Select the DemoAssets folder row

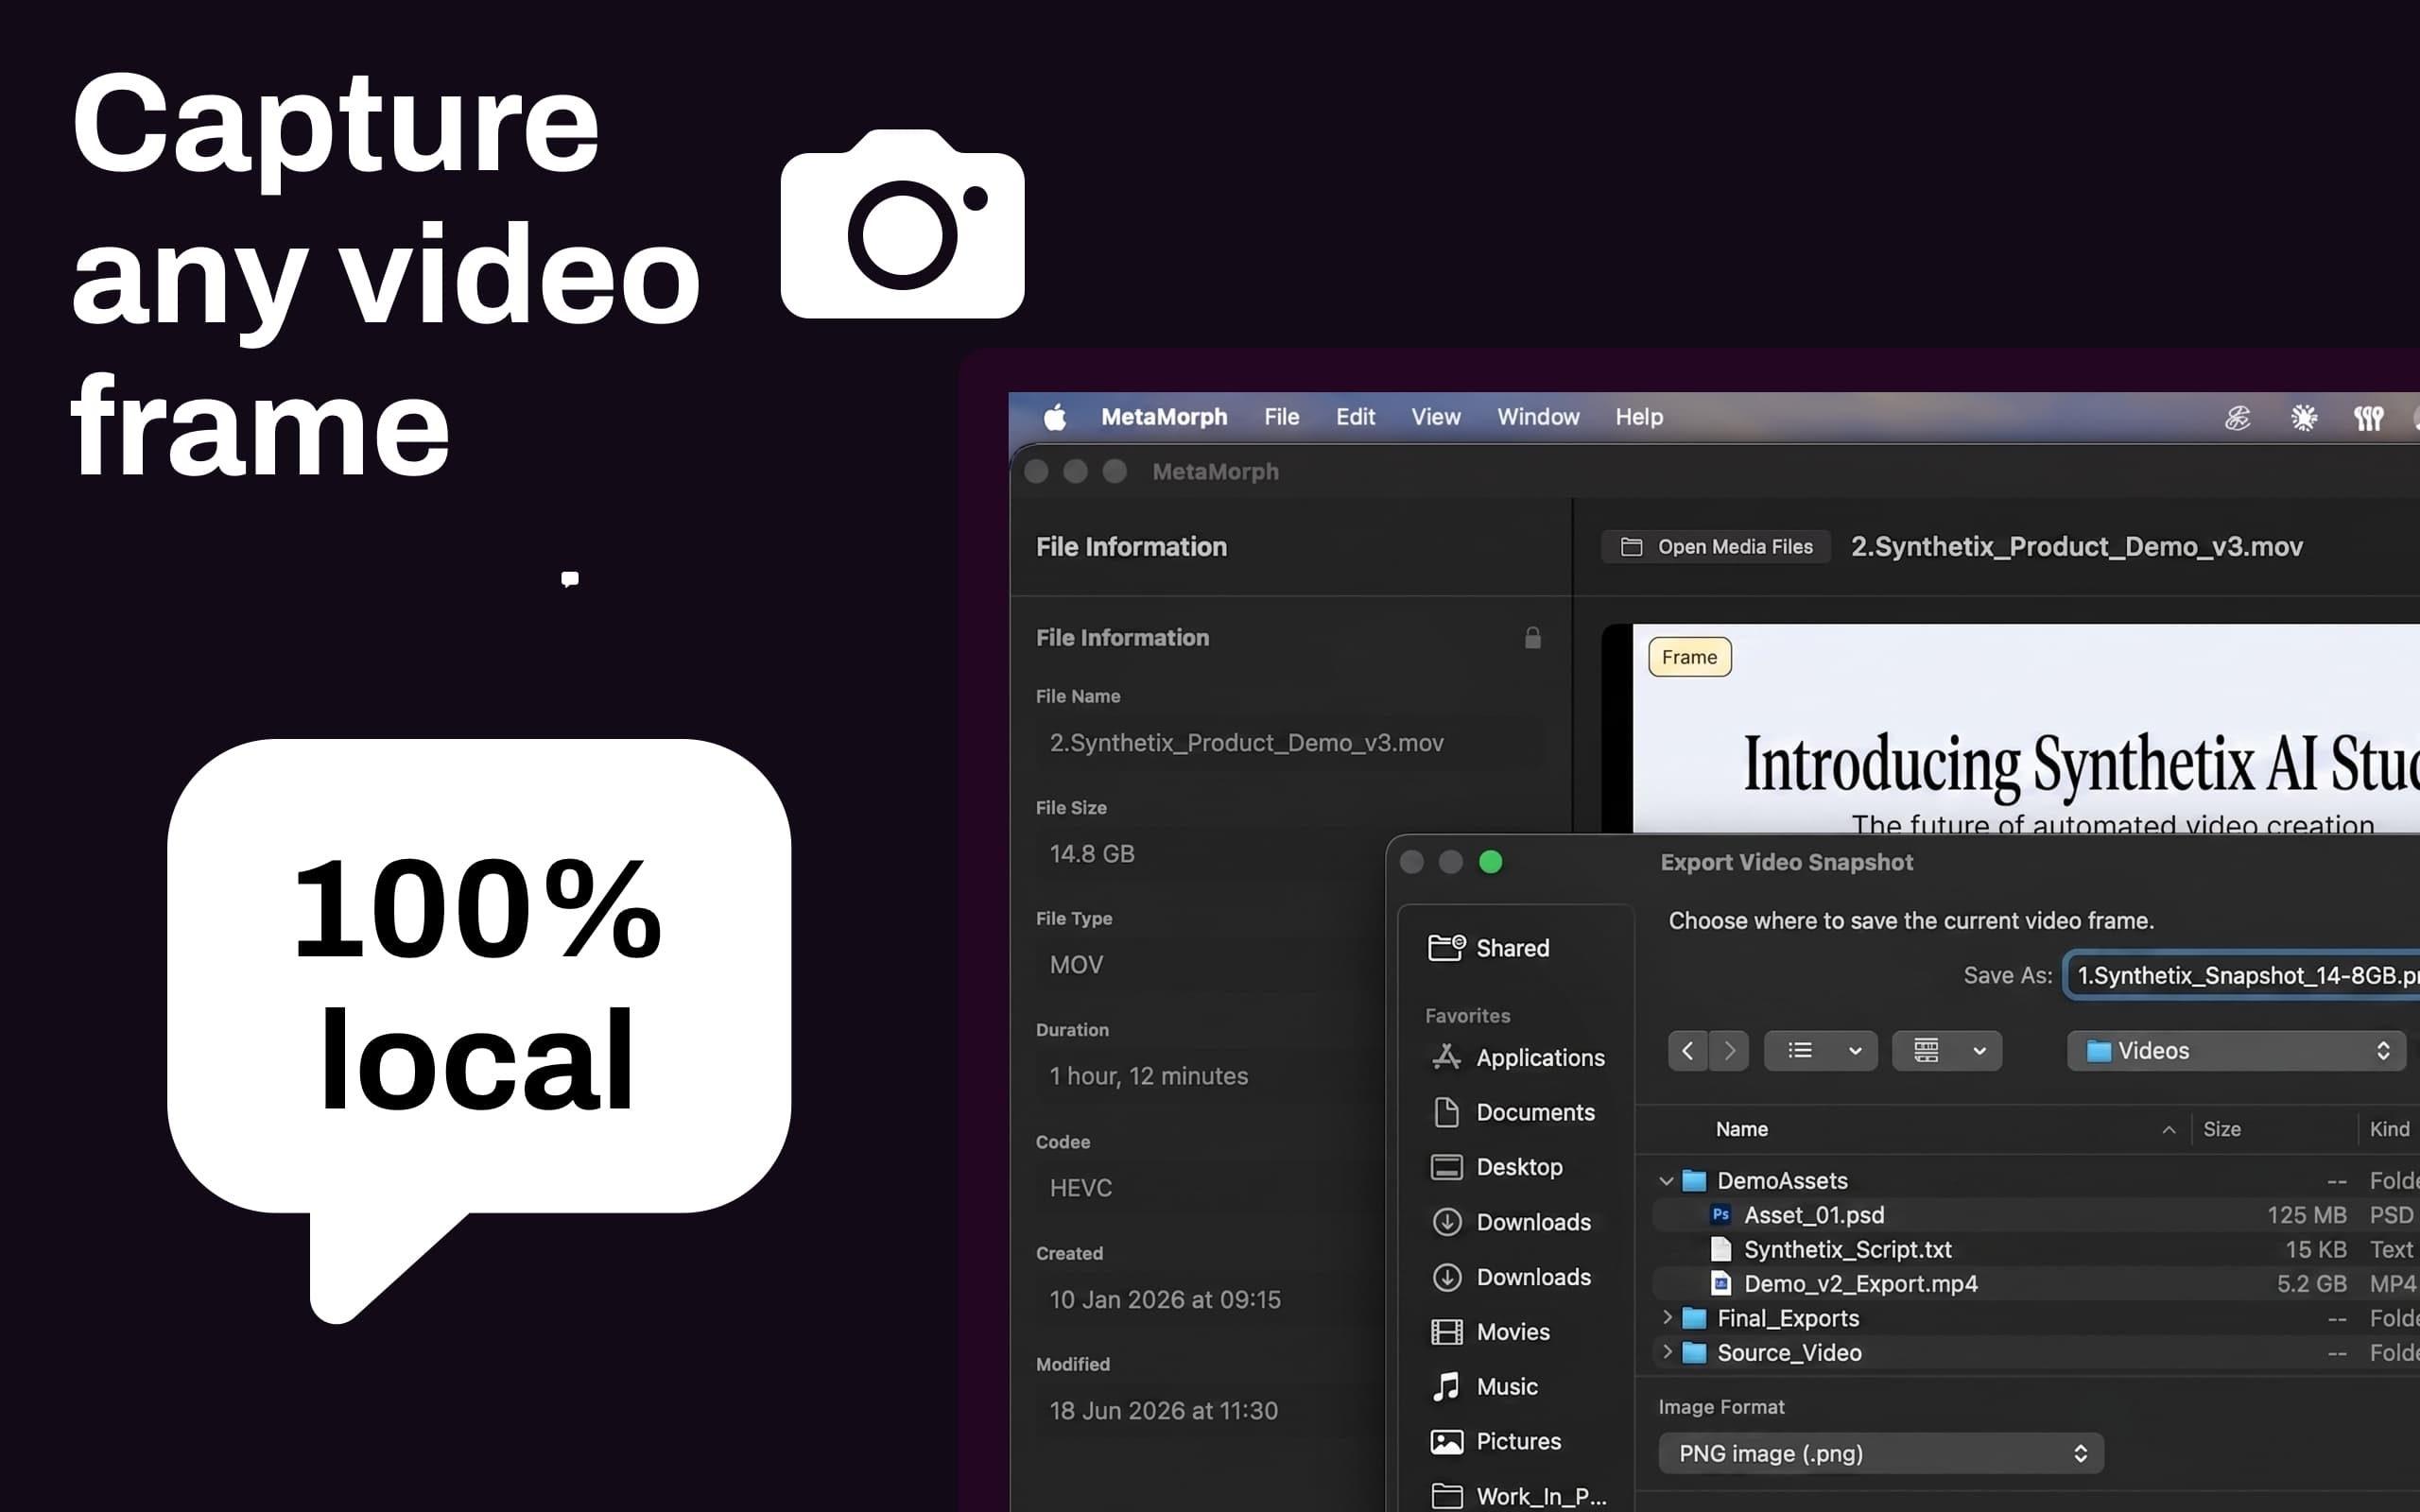click(2036, 1181)
